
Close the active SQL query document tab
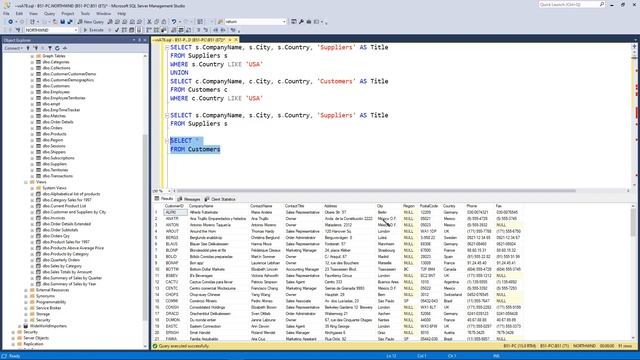pyautogui.click(x=236, y=40)
